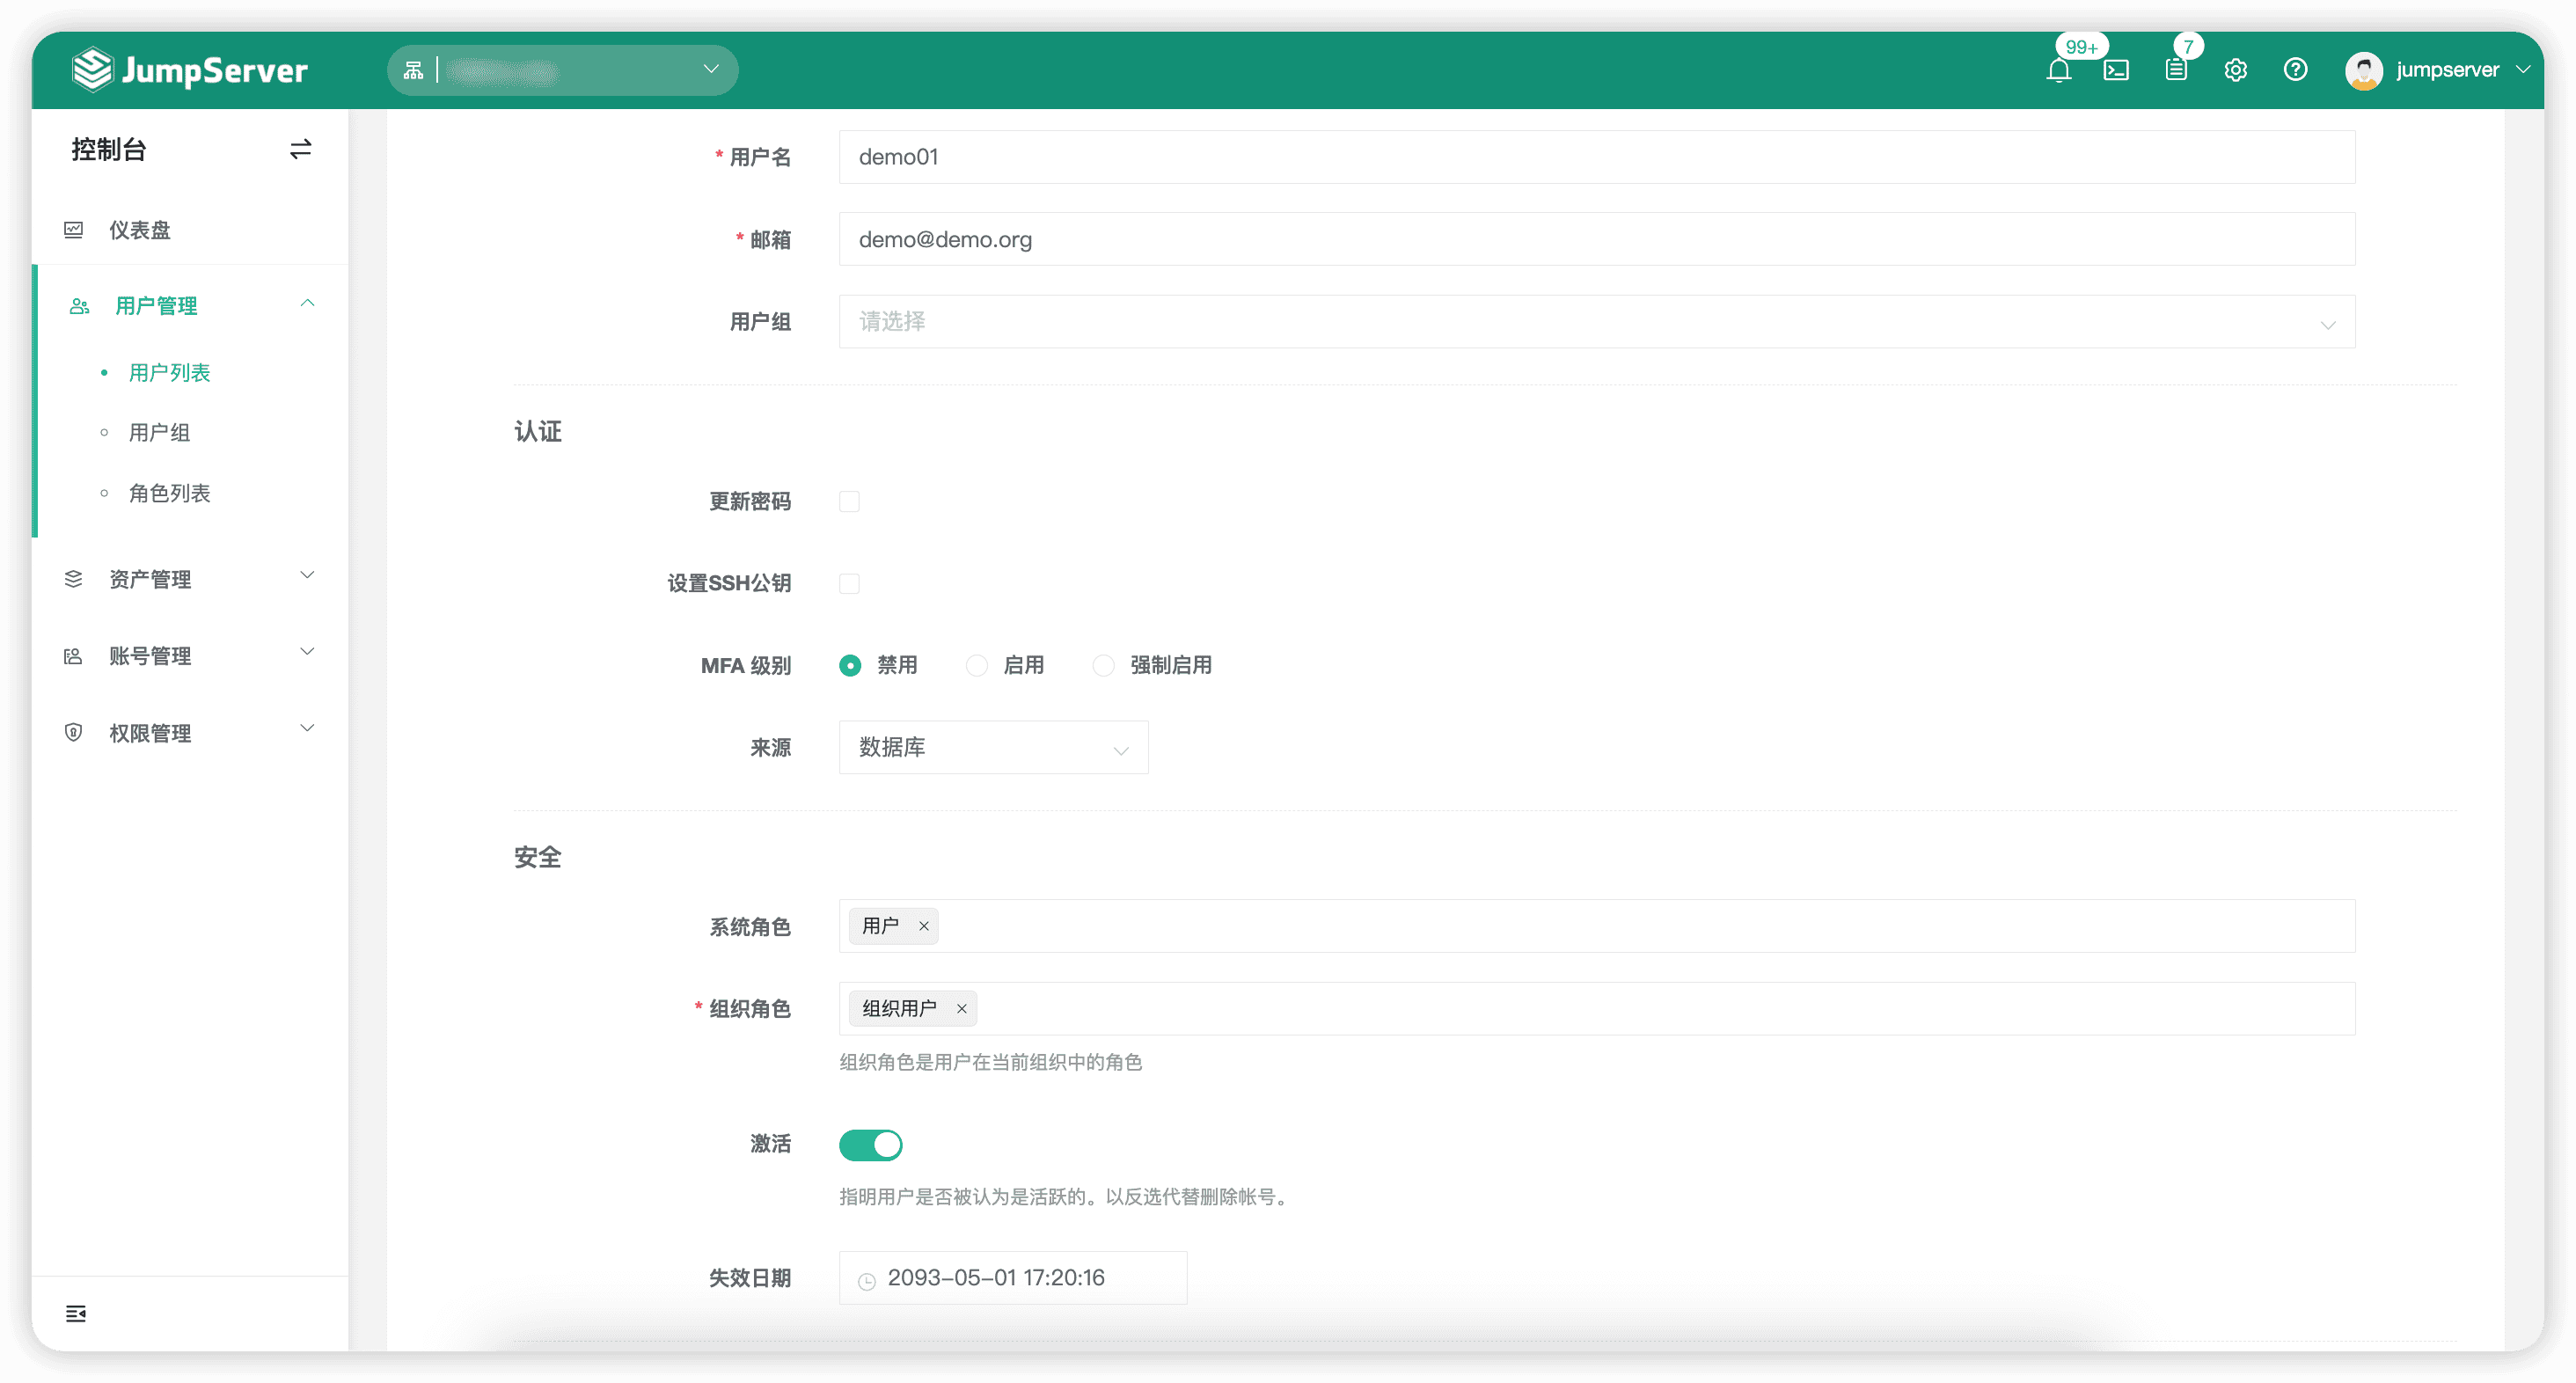The image size is (2576, 1383).
Task: Remove the 组织用户 organization role tag
Action: (x=962, y=1009)
